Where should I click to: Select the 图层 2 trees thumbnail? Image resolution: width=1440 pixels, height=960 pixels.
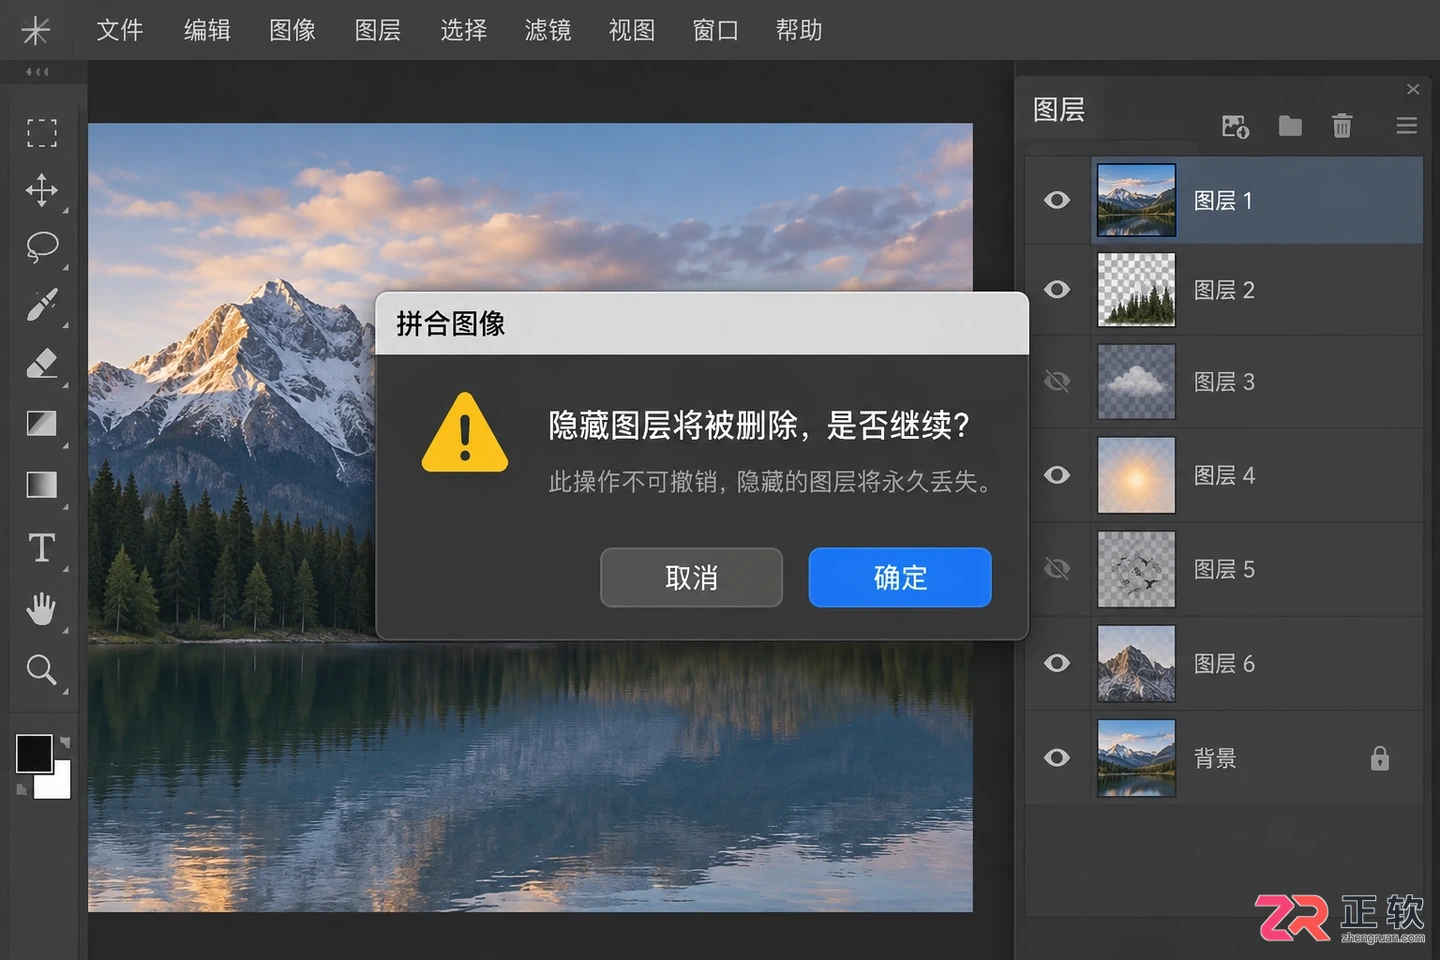(1136, 290)
